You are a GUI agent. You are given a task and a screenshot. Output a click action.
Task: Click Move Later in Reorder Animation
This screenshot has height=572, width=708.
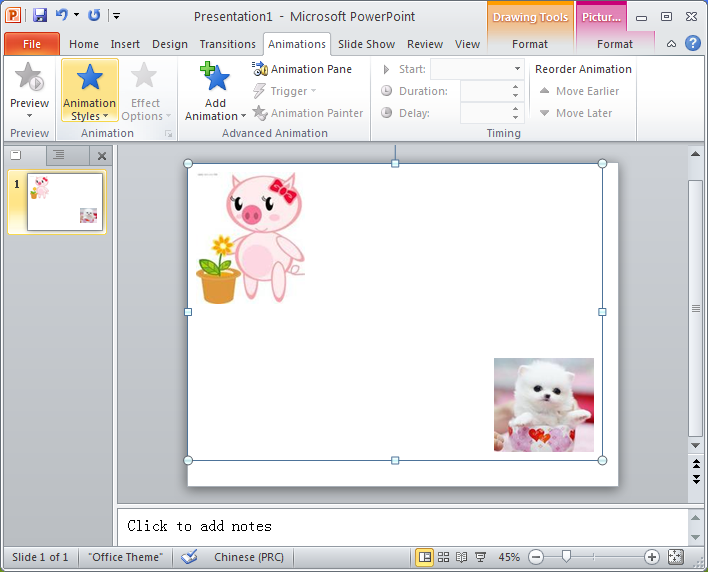[x=576, y=113]
